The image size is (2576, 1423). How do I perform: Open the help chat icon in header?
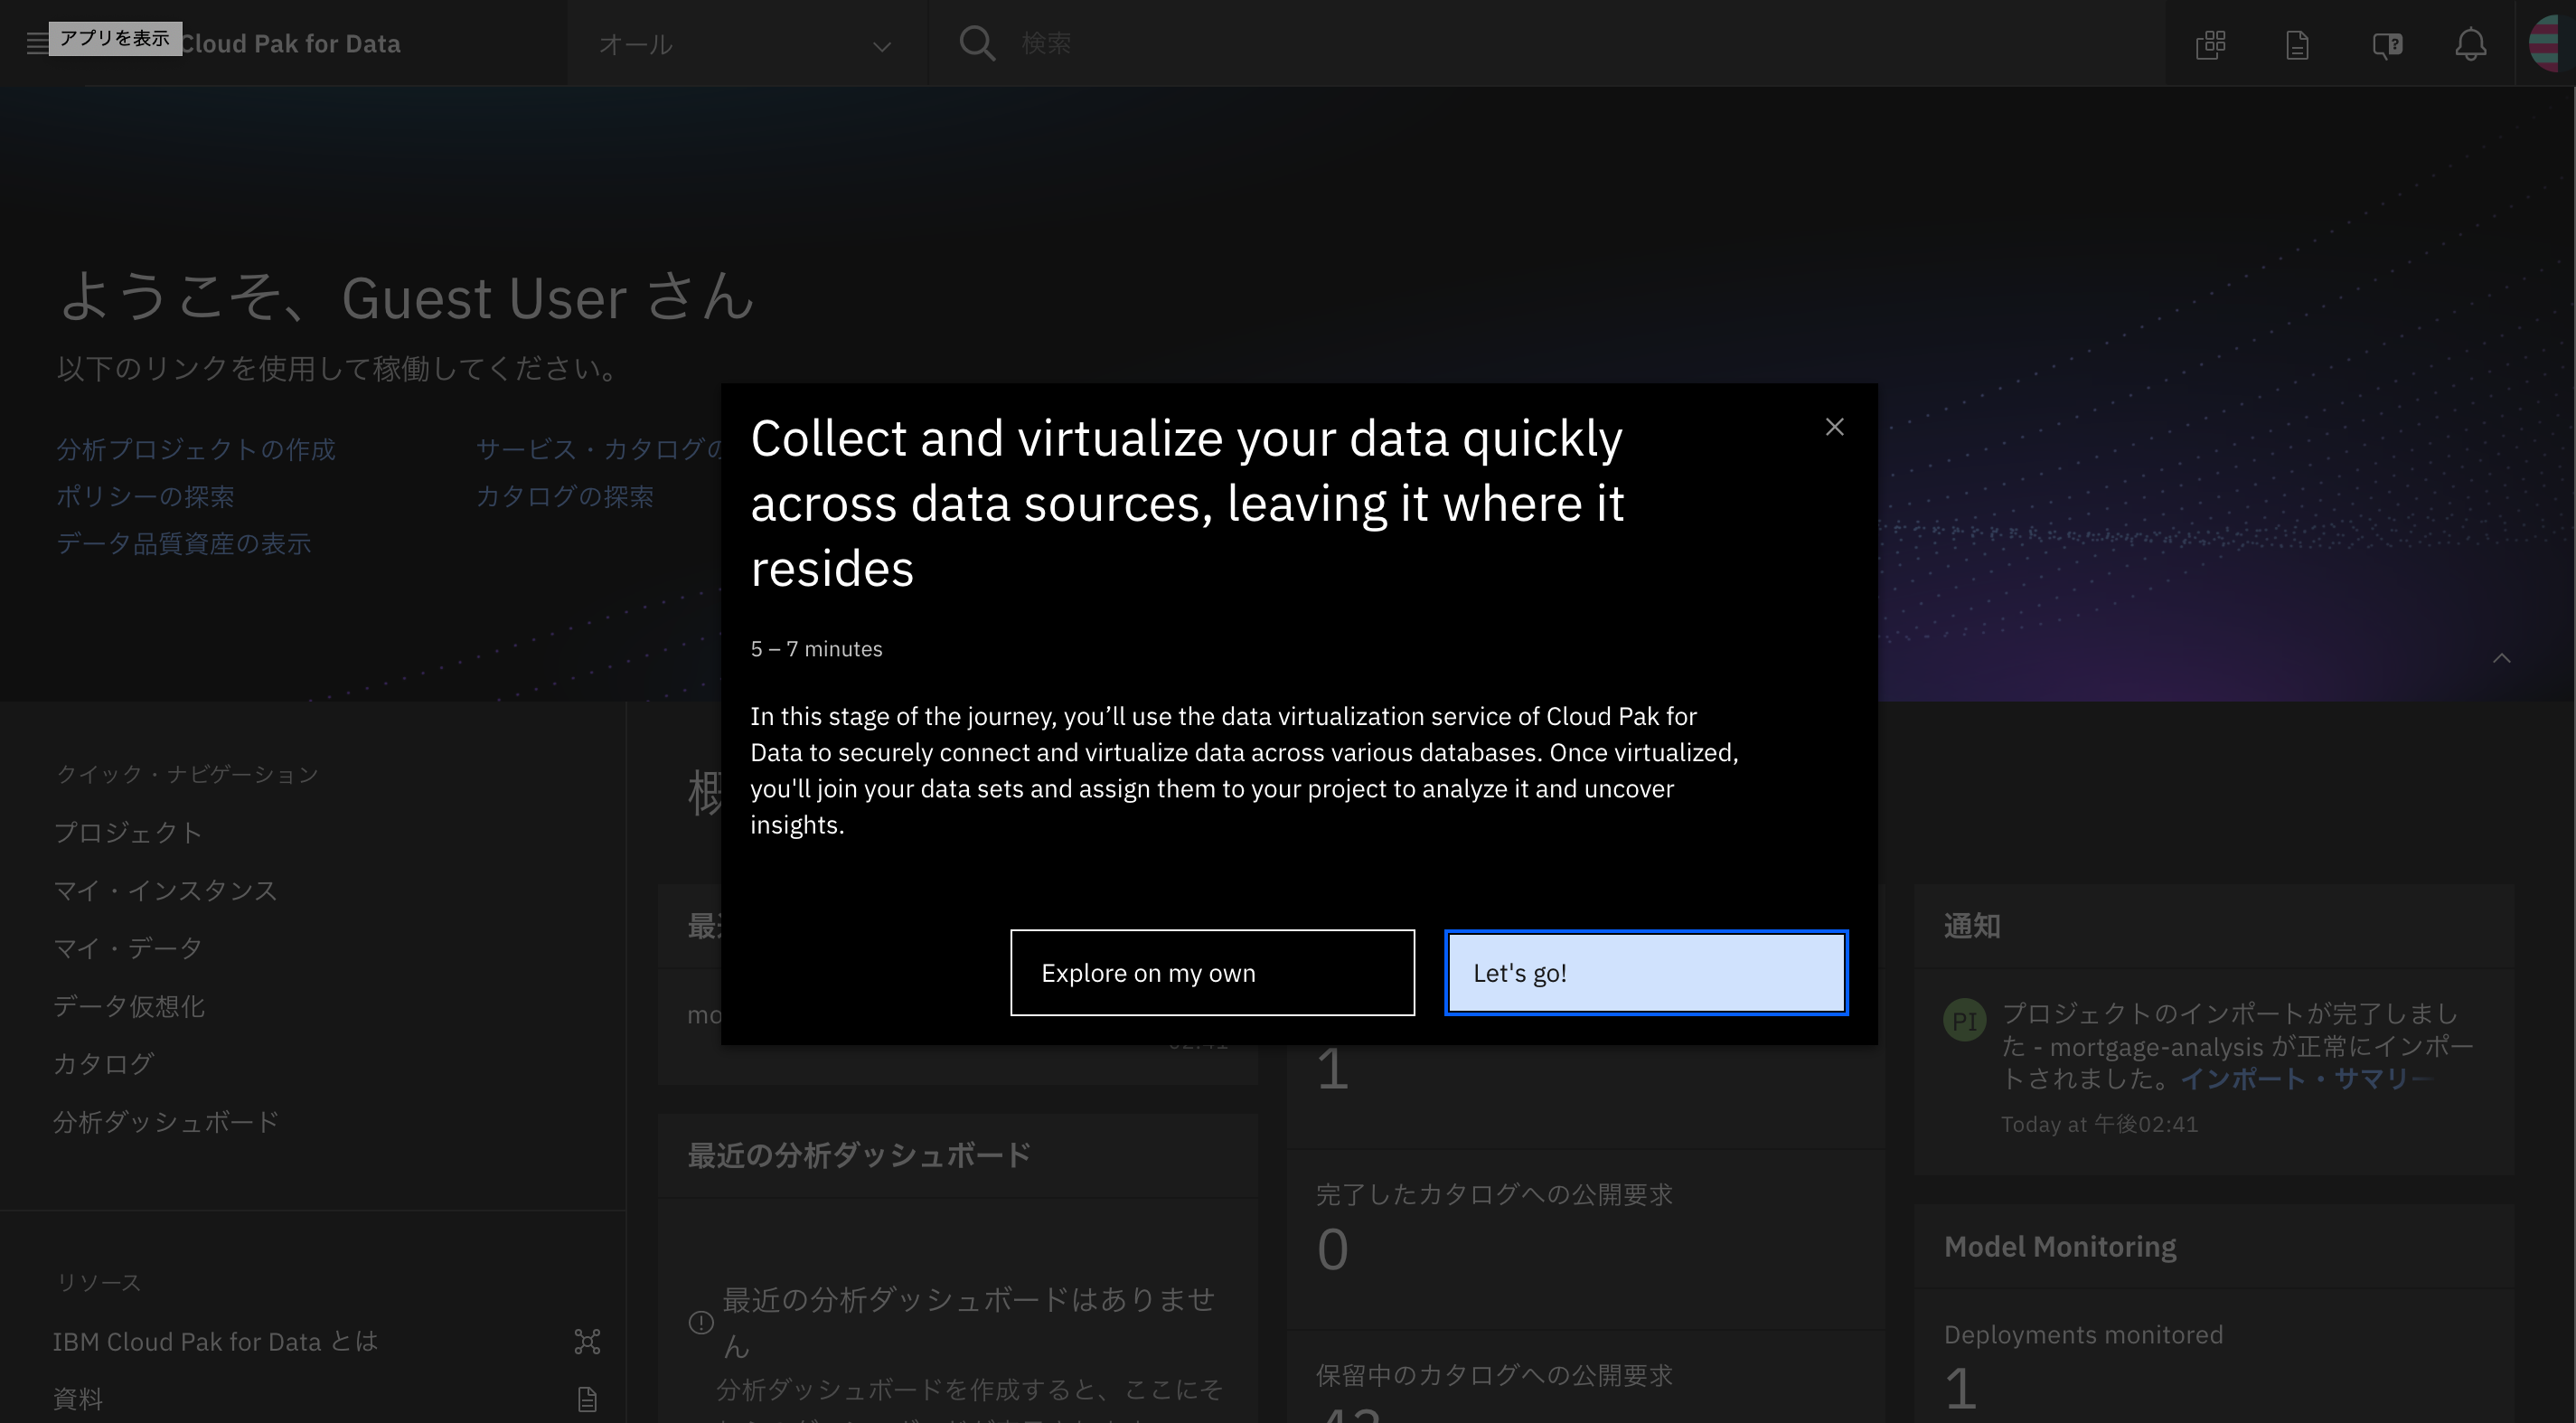point(2387,44)
